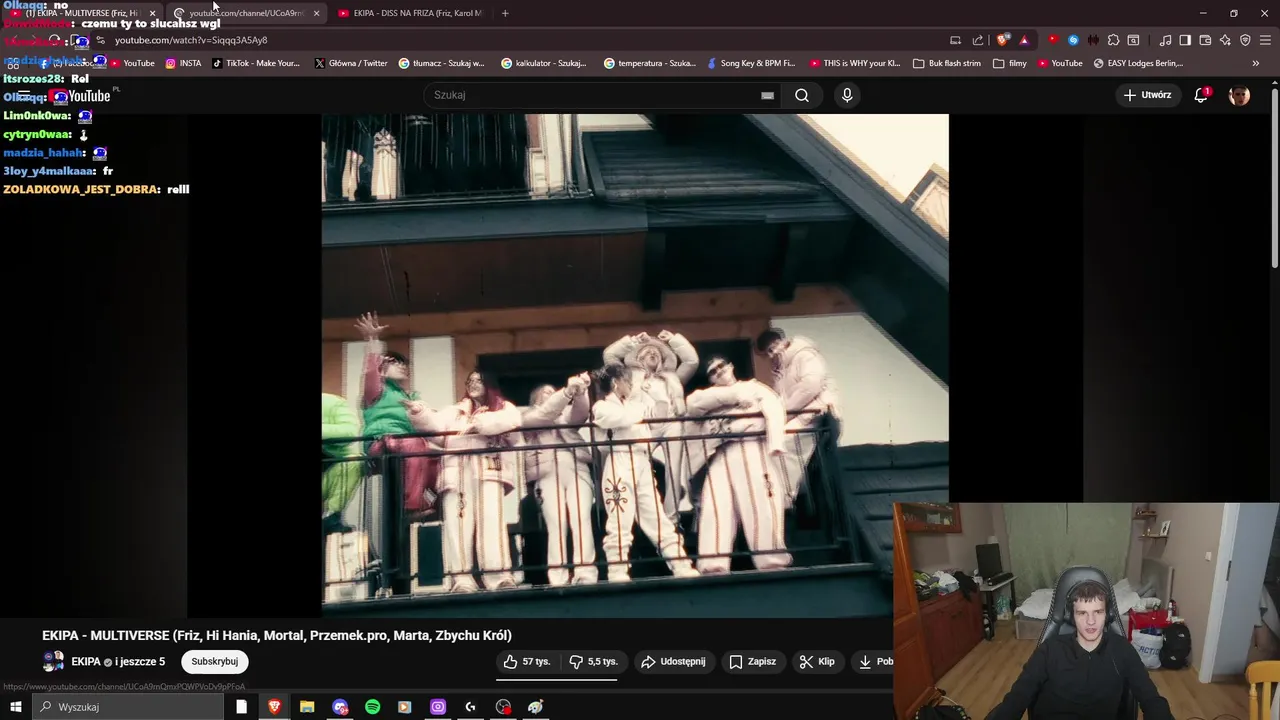The height and width of the screenshot is (720, 1280).
Task: Click the Wyszukaj taskbar search box
Action: click(x=127, y=707)
